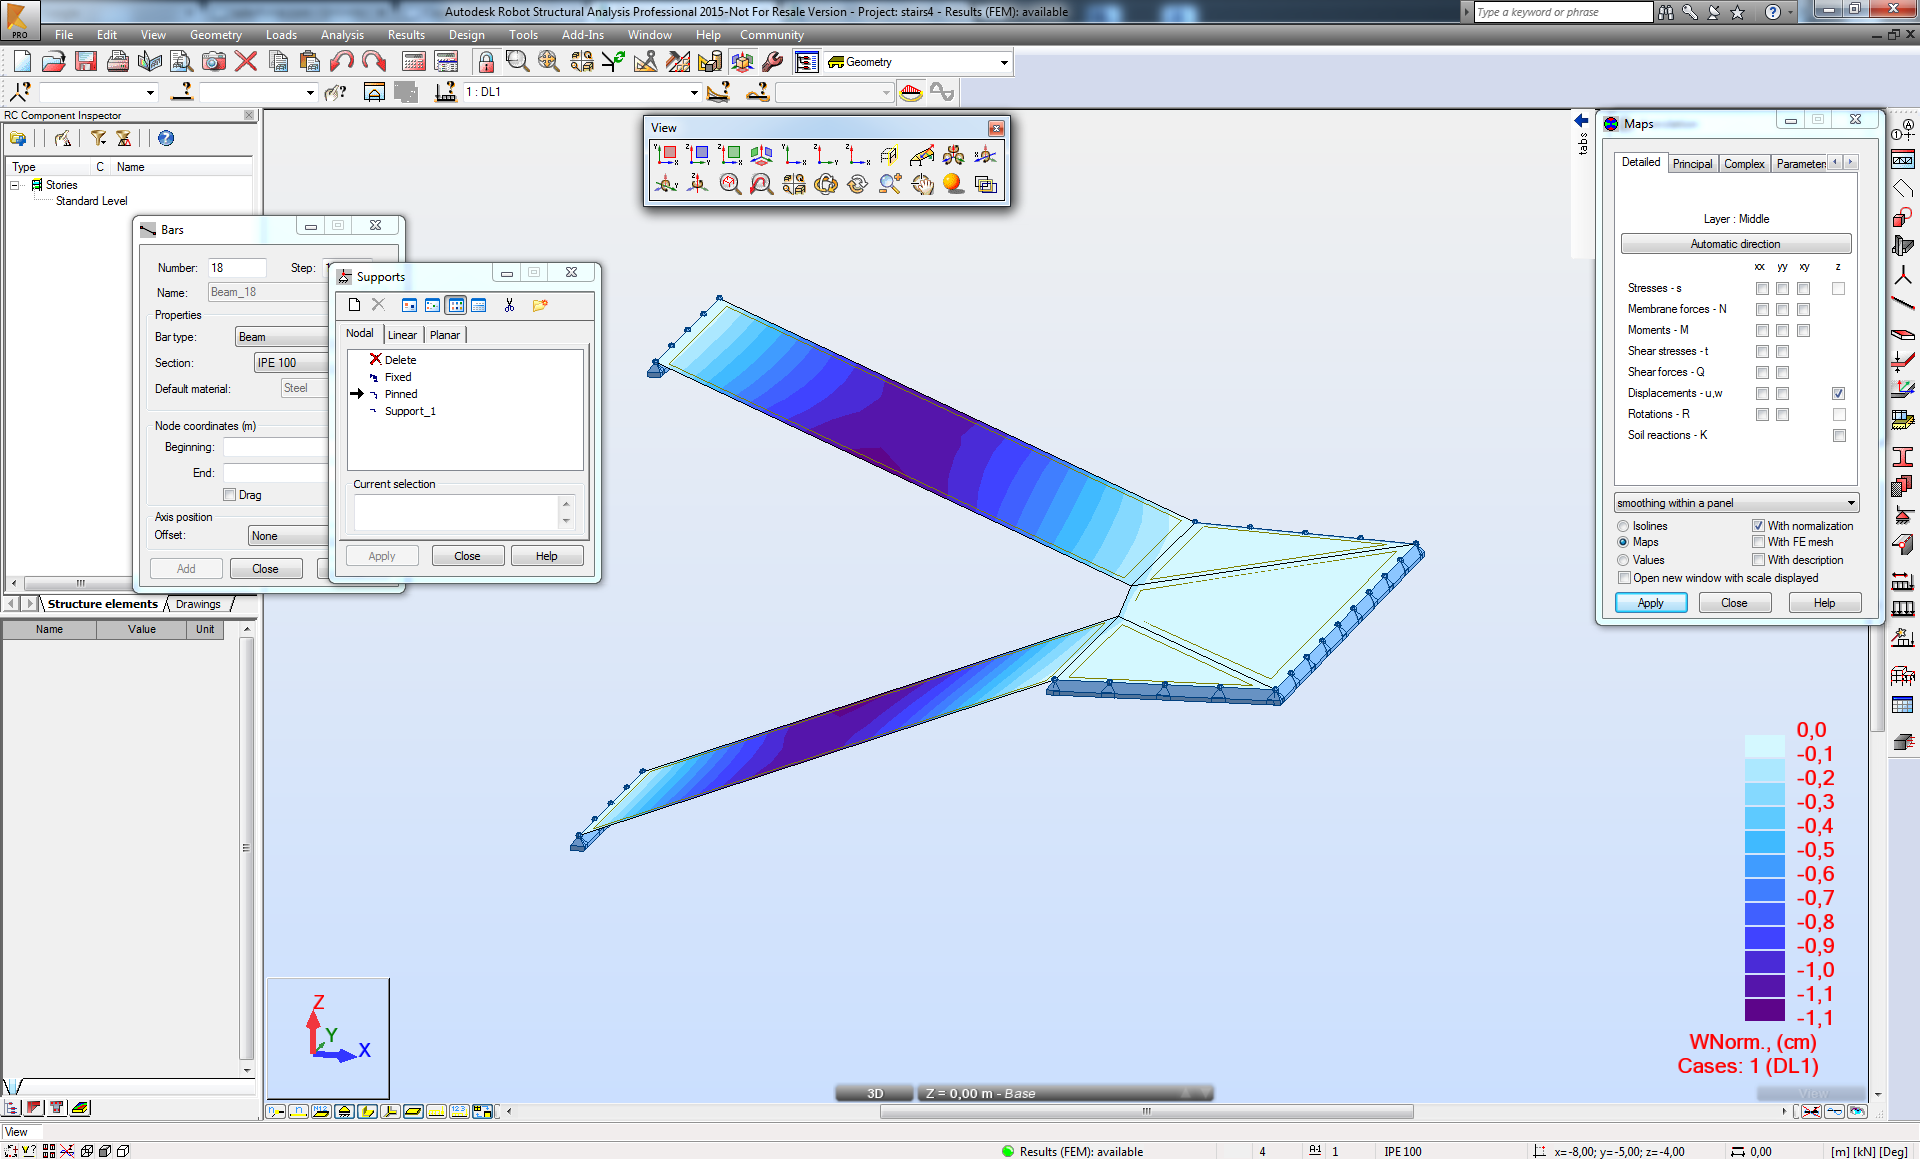Screen dimensions: 1920x1160
Task: Switch to Linear tab in Supports dialog
Action: tap(402, 335)
